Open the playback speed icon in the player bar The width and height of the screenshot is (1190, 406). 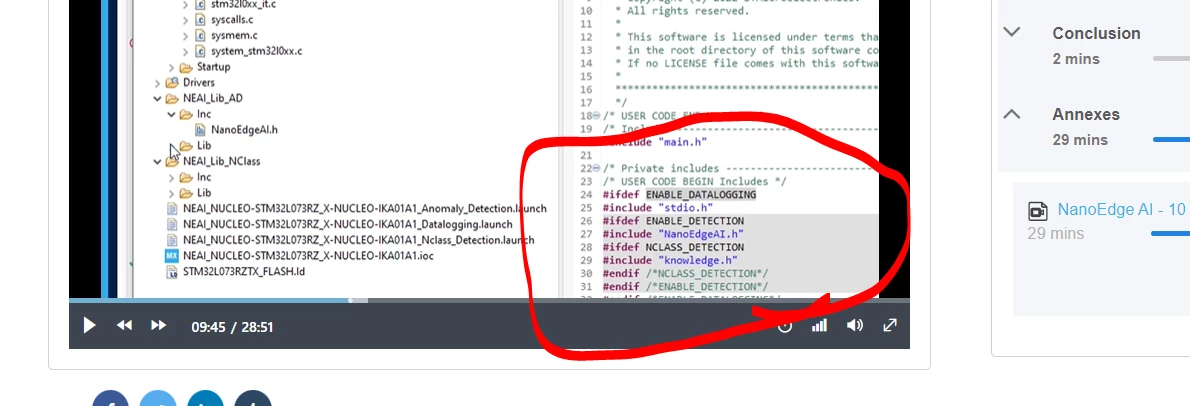coord(785,326)
